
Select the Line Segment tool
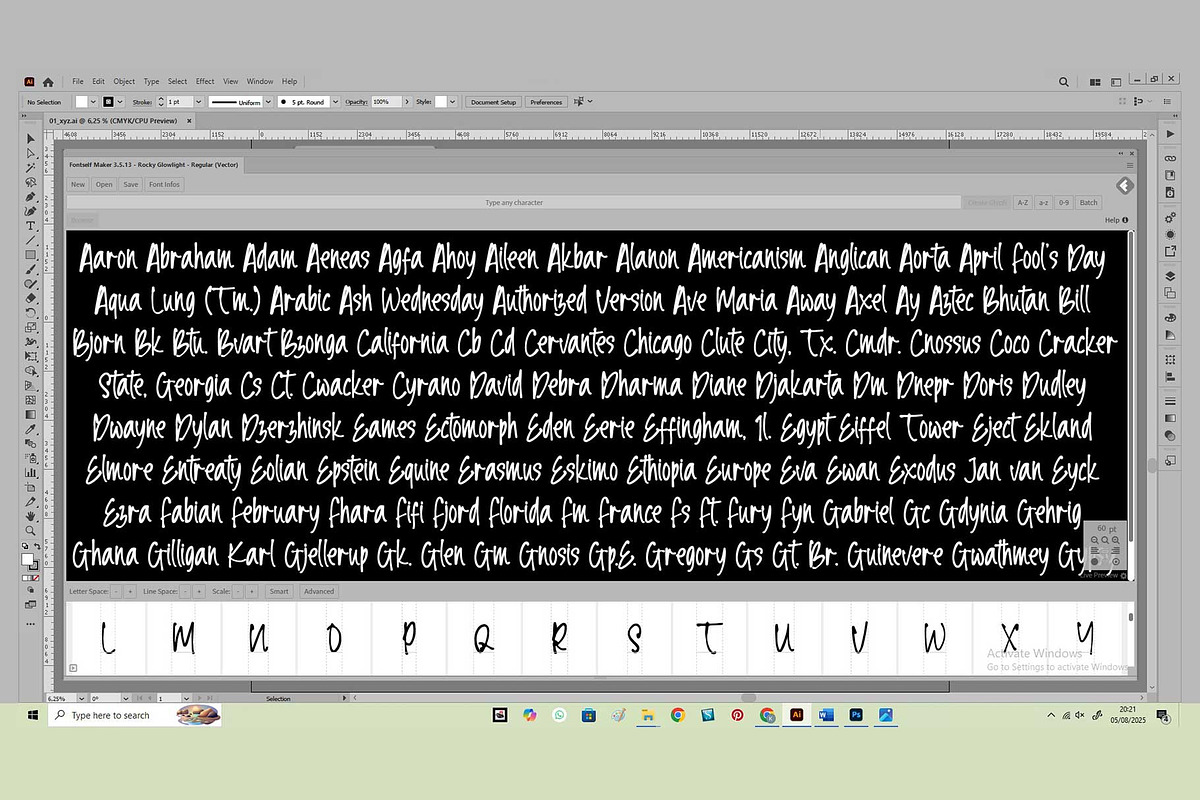30,240
